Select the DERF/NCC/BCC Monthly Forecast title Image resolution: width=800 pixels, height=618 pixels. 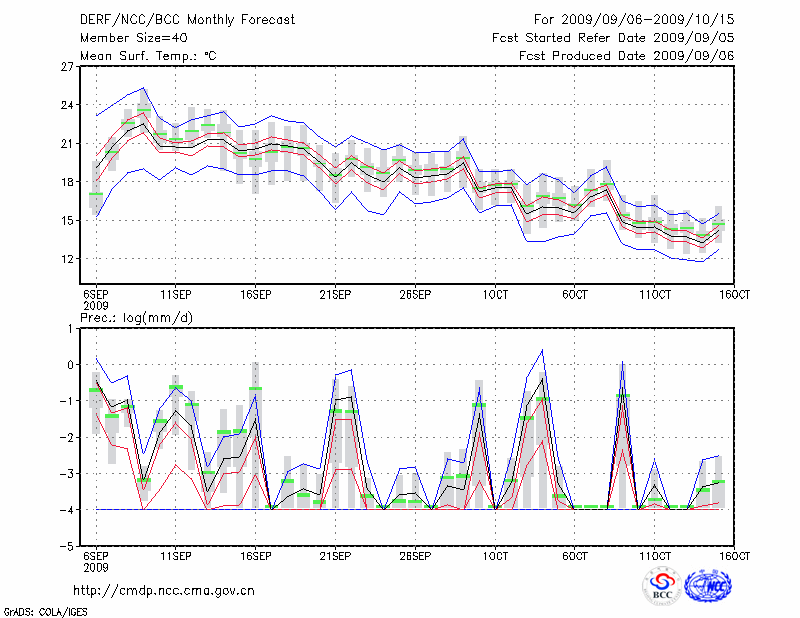point(190,19)
